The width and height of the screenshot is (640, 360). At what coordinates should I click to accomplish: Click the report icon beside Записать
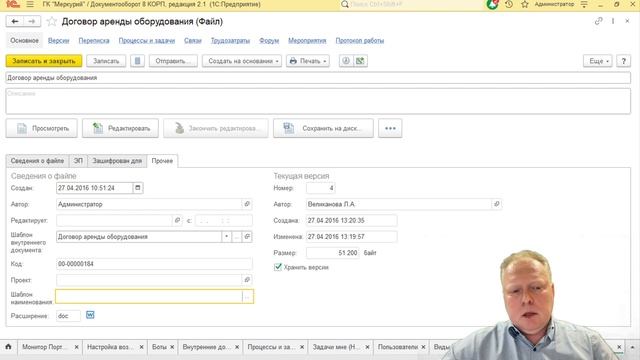(x=138, y=61)
